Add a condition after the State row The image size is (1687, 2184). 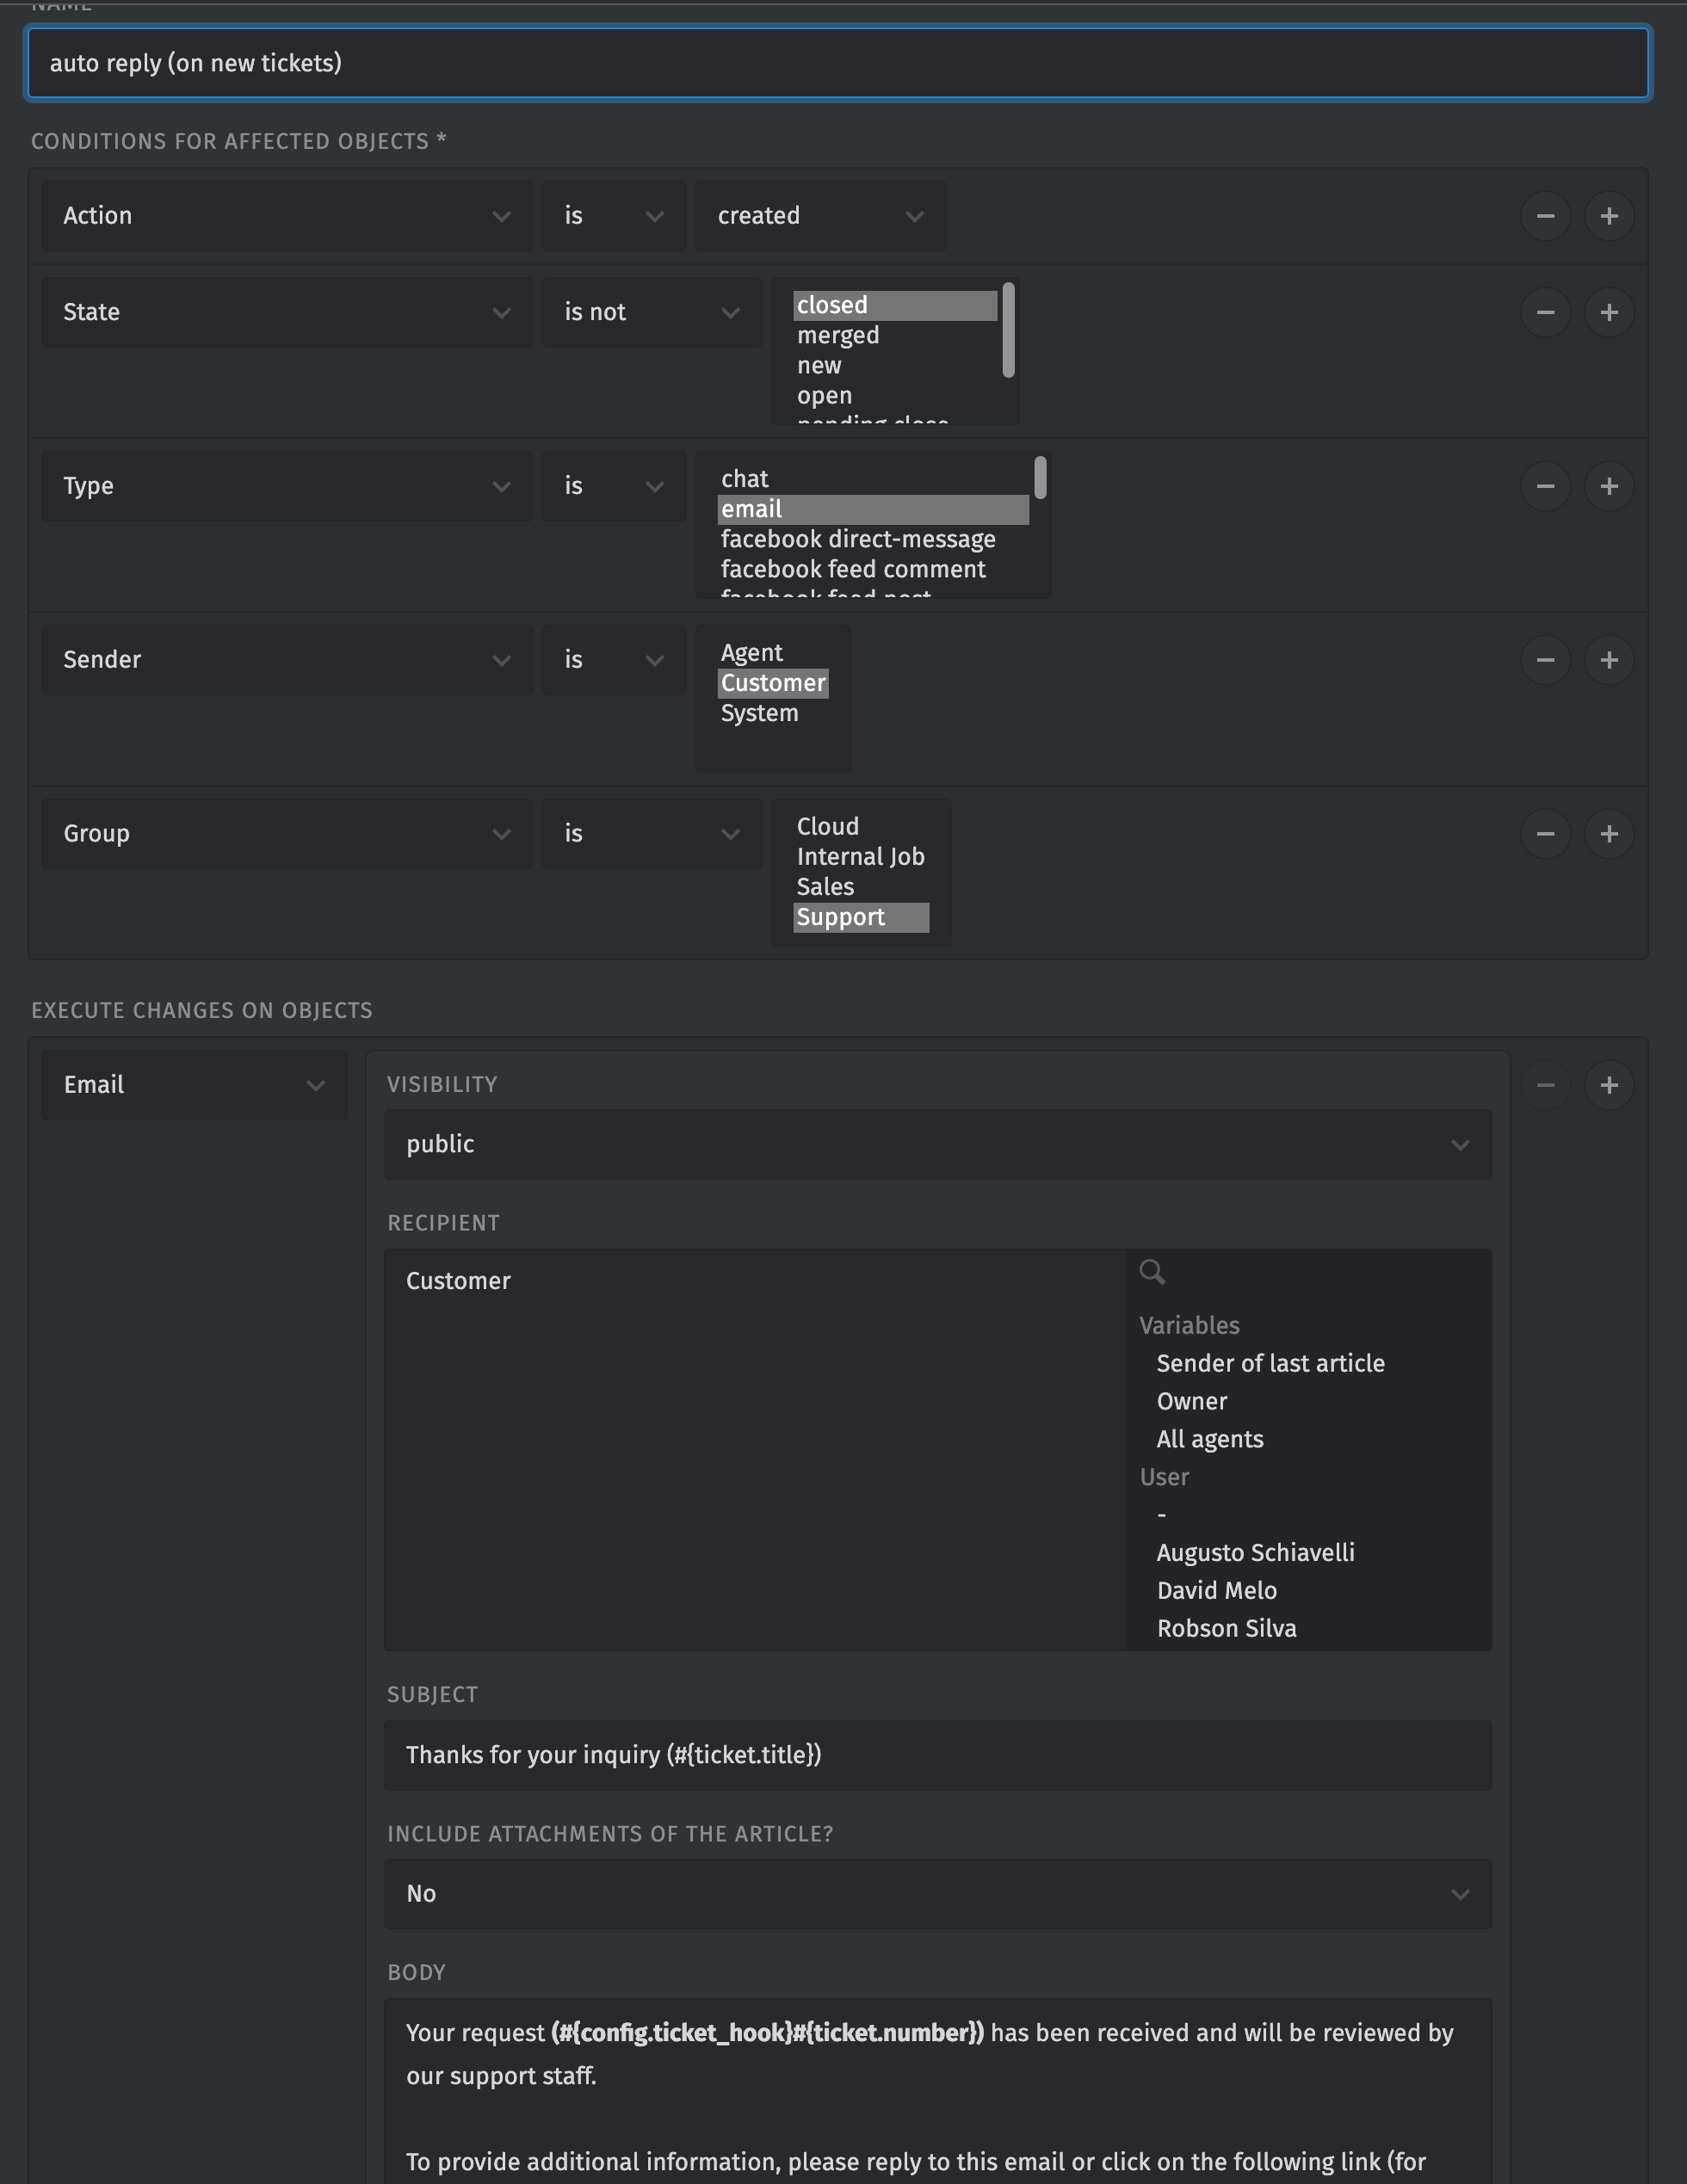[1609, 312]
